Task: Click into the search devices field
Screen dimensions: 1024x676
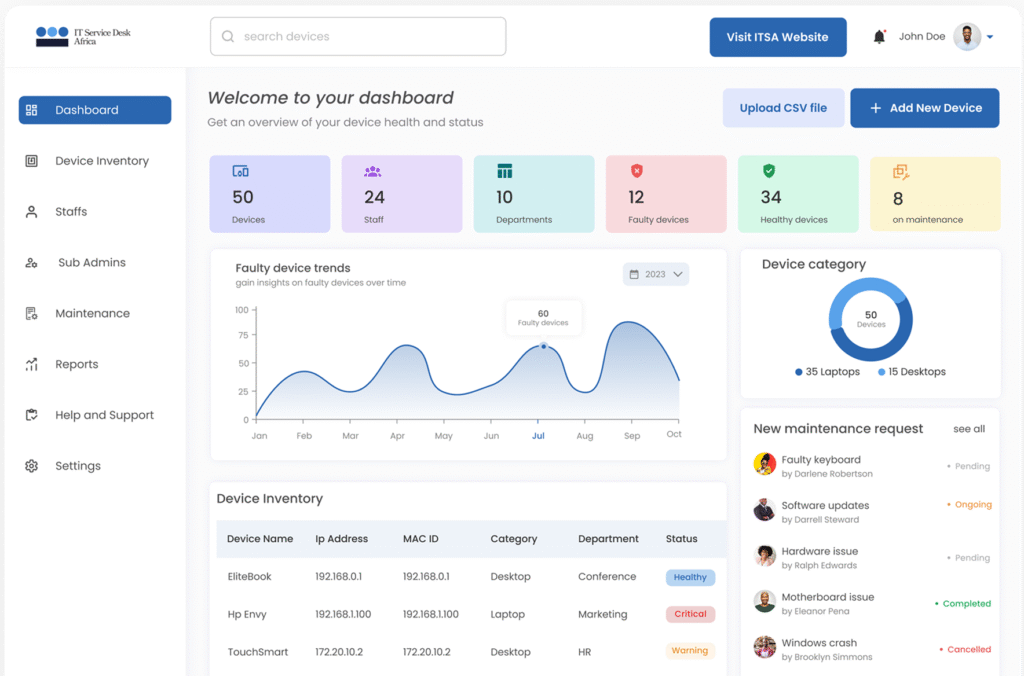Action: (x=370, y=37)
